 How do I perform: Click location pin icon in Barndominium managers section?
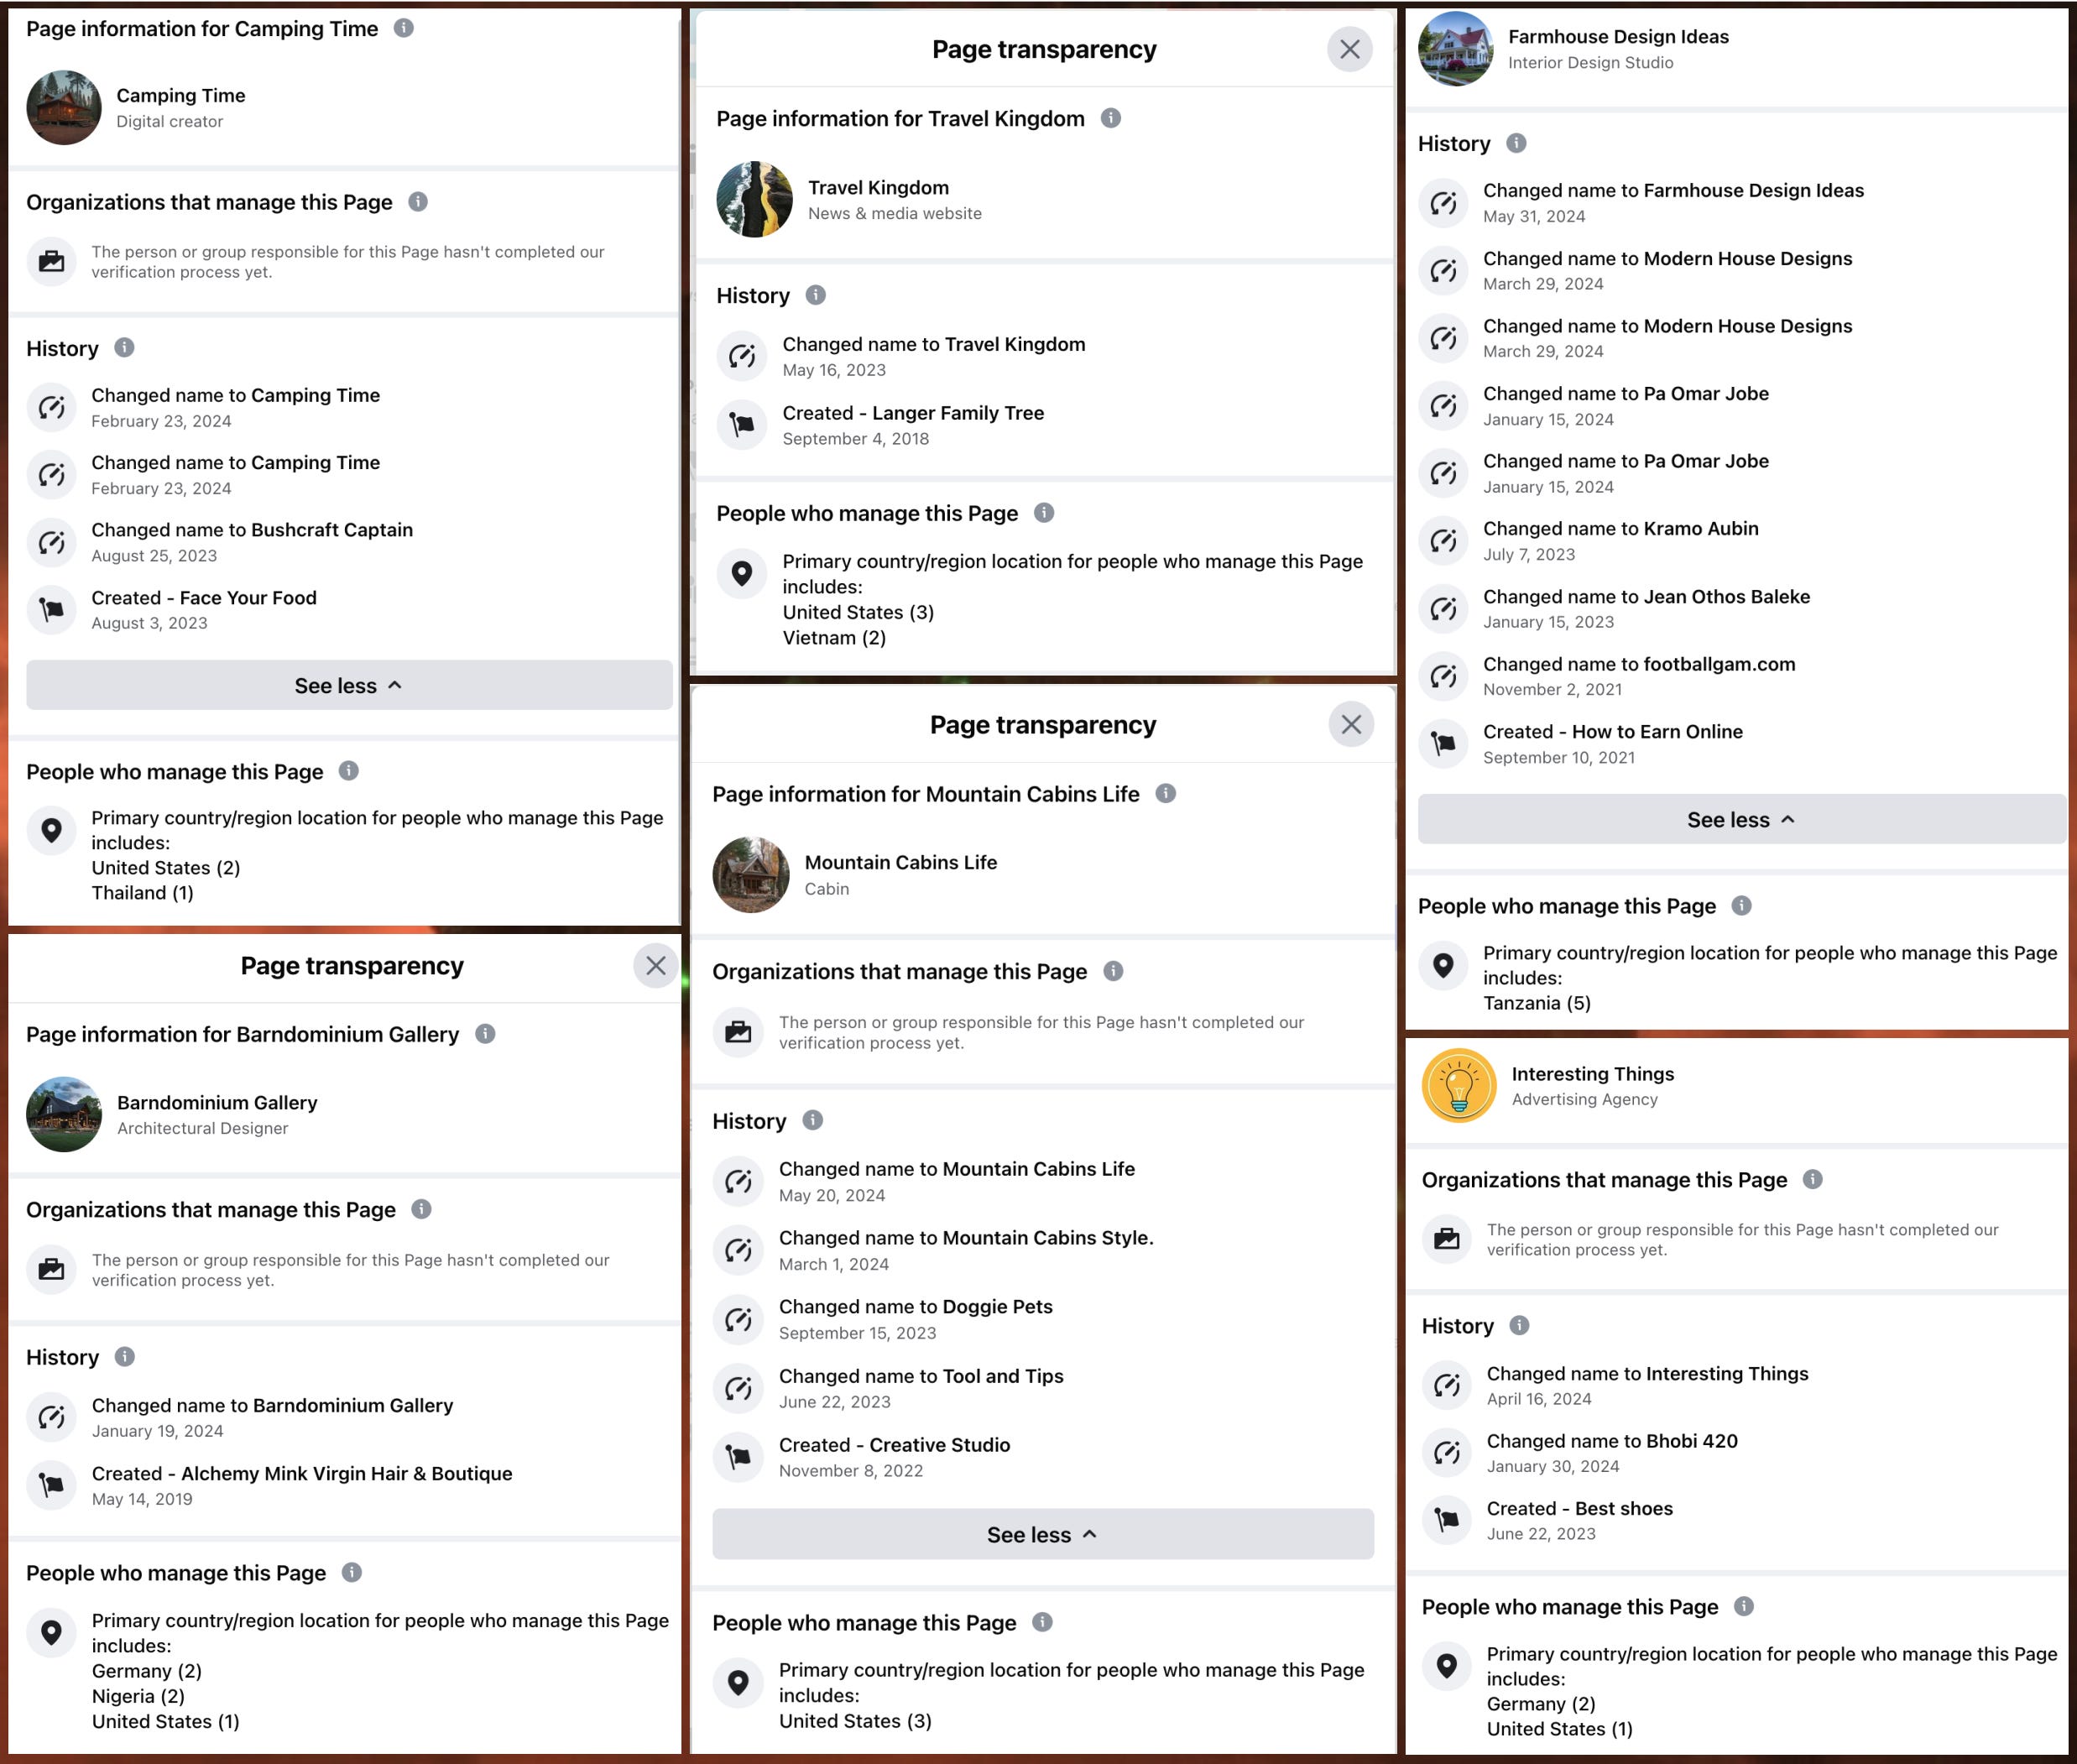click(52, 1632)
